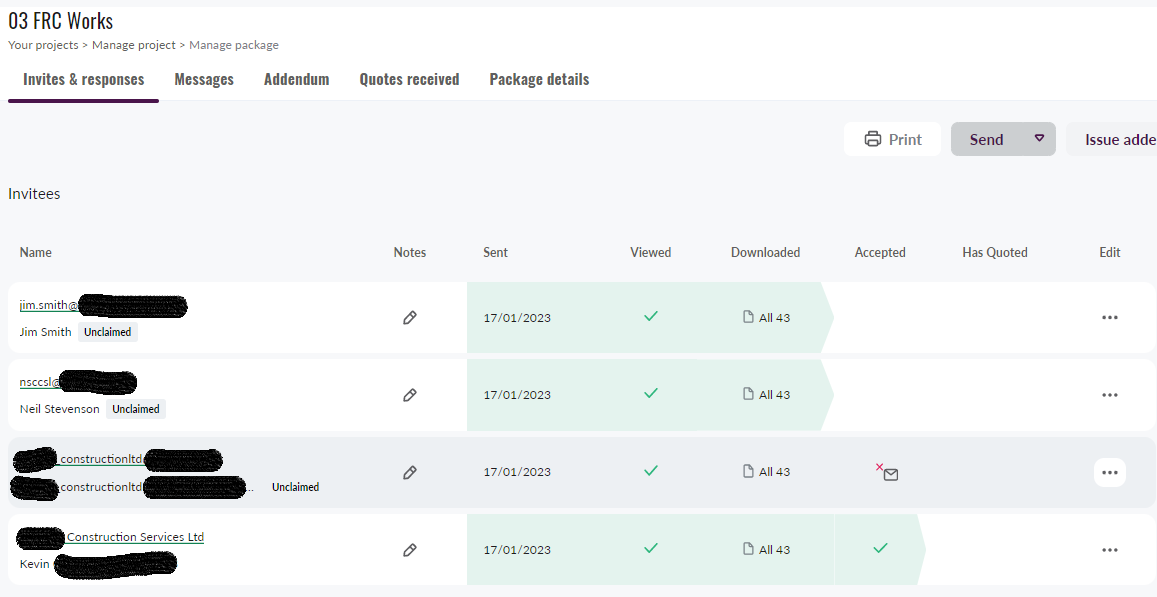Navigate to Your projects breadcrumb

click(x=43, y=45)
